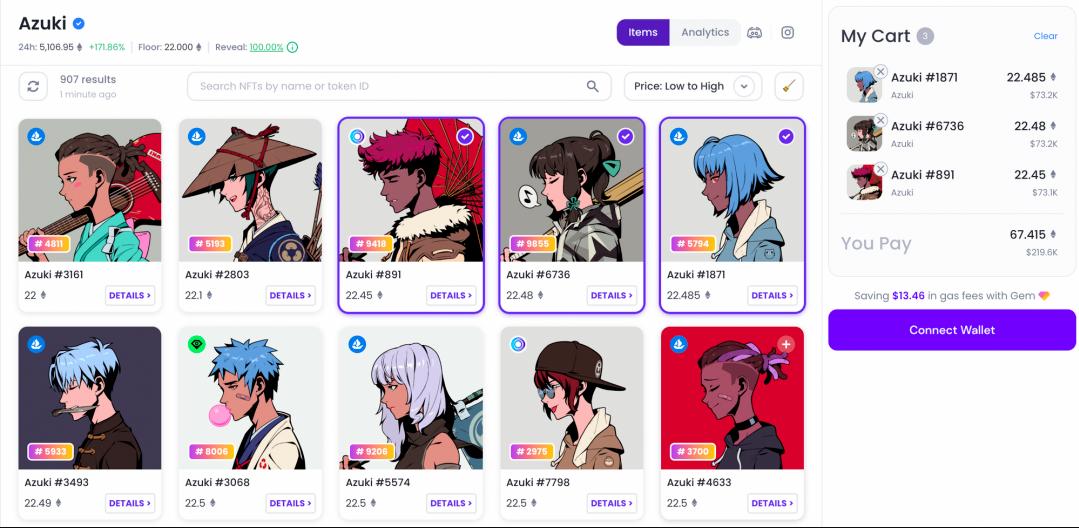The width and height of the screenshot is (1079, 528).
Task: Open the Instagram icon link
Action: pyautogui.click(x=788, y=32)
